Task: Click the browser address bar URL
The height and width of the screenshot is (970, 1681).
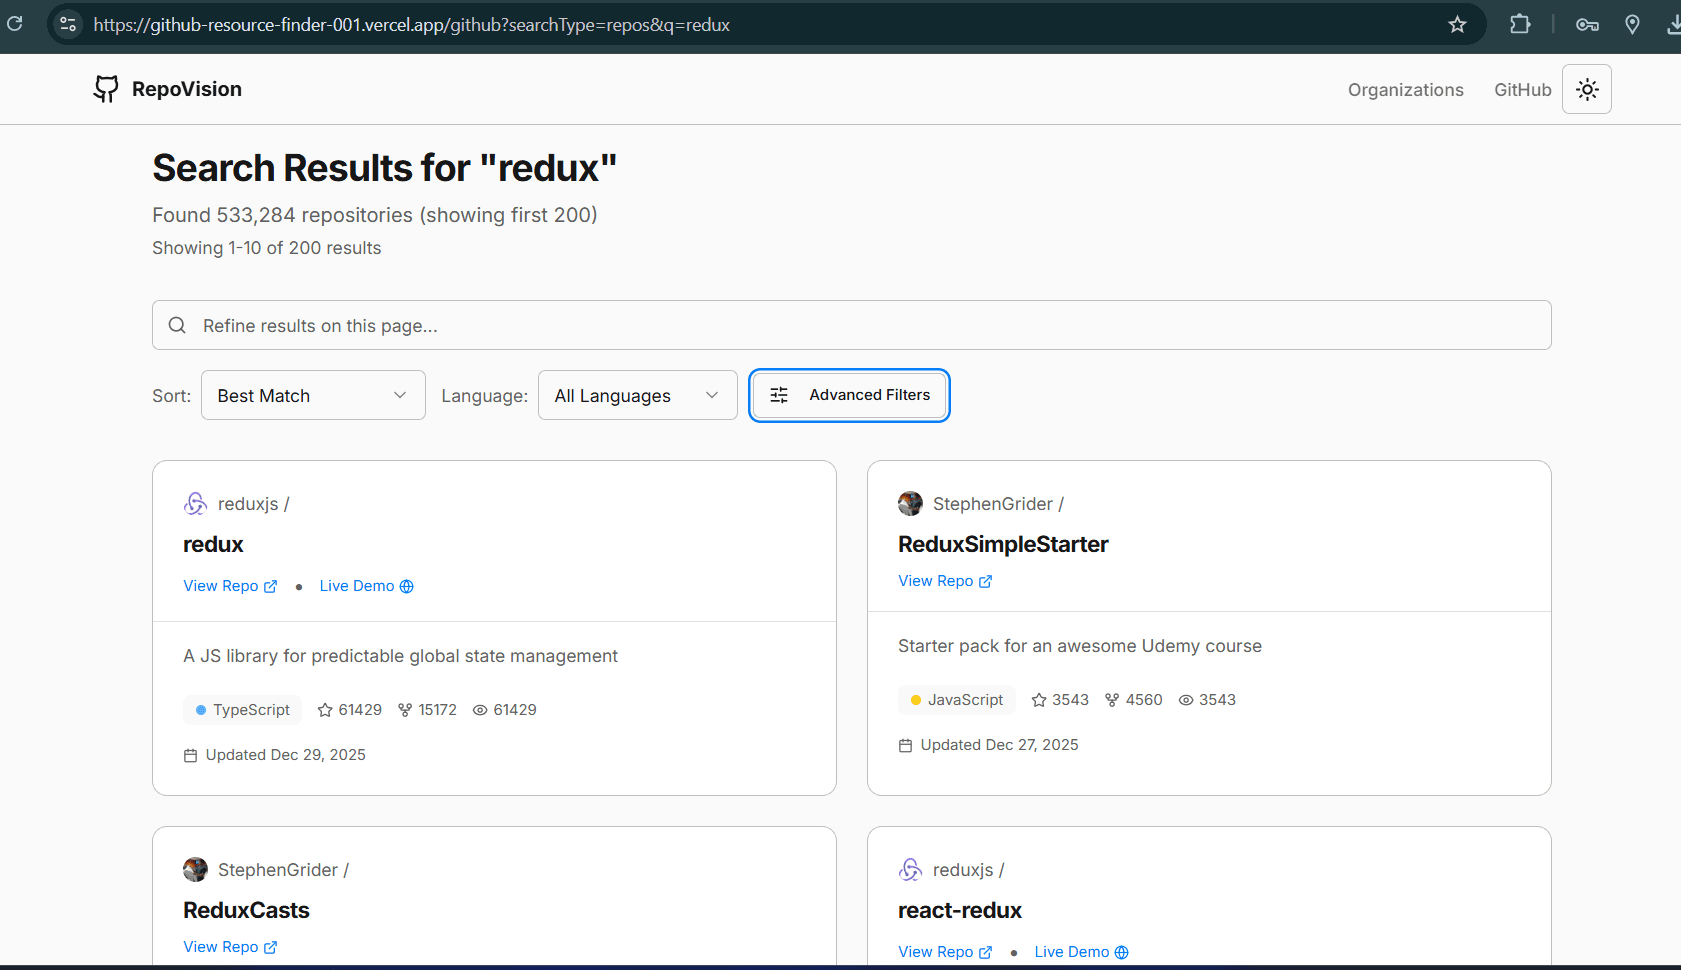Action: tap(412, 25)
